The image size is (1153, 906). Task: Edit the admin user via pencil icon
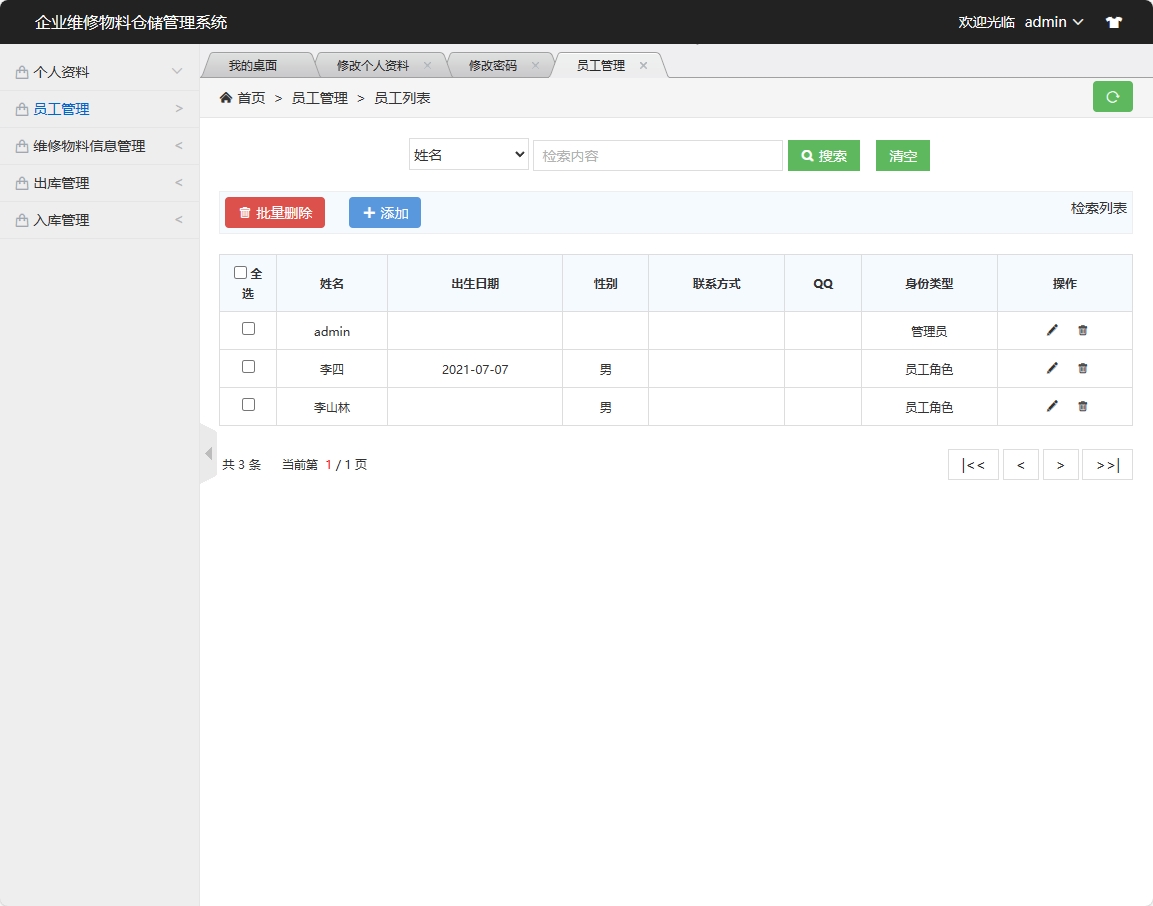pos(1051,329)
